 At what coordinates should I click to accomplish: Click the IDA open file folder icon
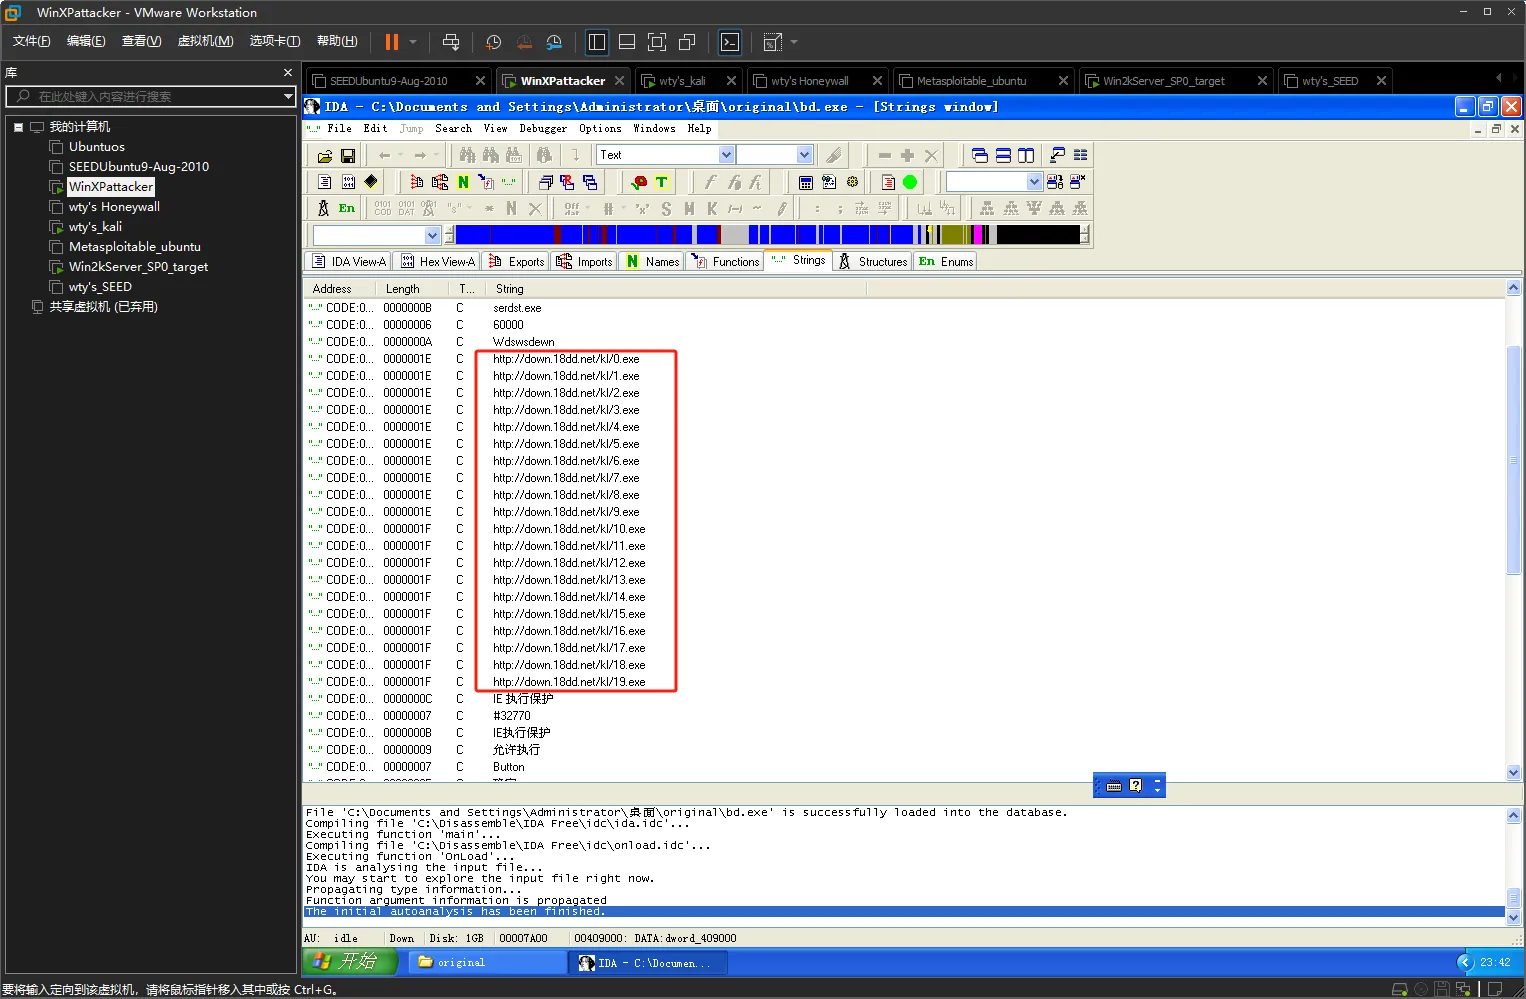click(324, 156)
